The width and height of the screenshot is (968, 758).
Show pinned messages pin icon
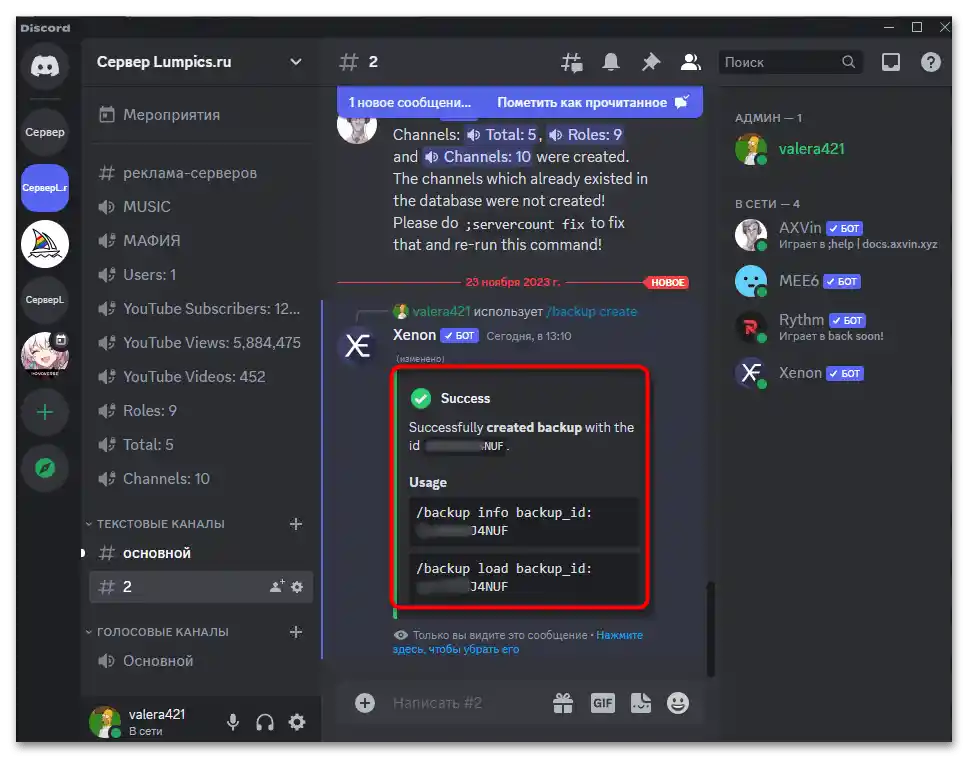[651, 62]
